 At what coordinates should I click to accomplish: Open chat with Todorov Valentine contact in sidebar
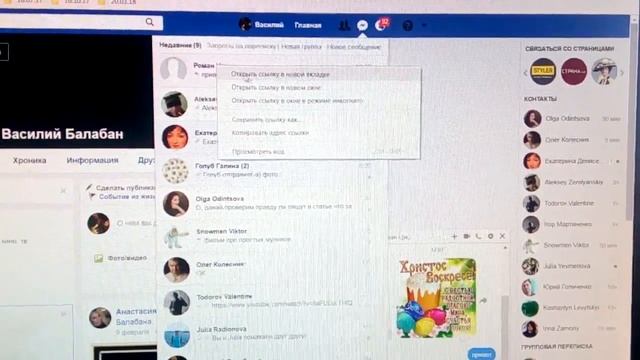click(x=572, y=203)
